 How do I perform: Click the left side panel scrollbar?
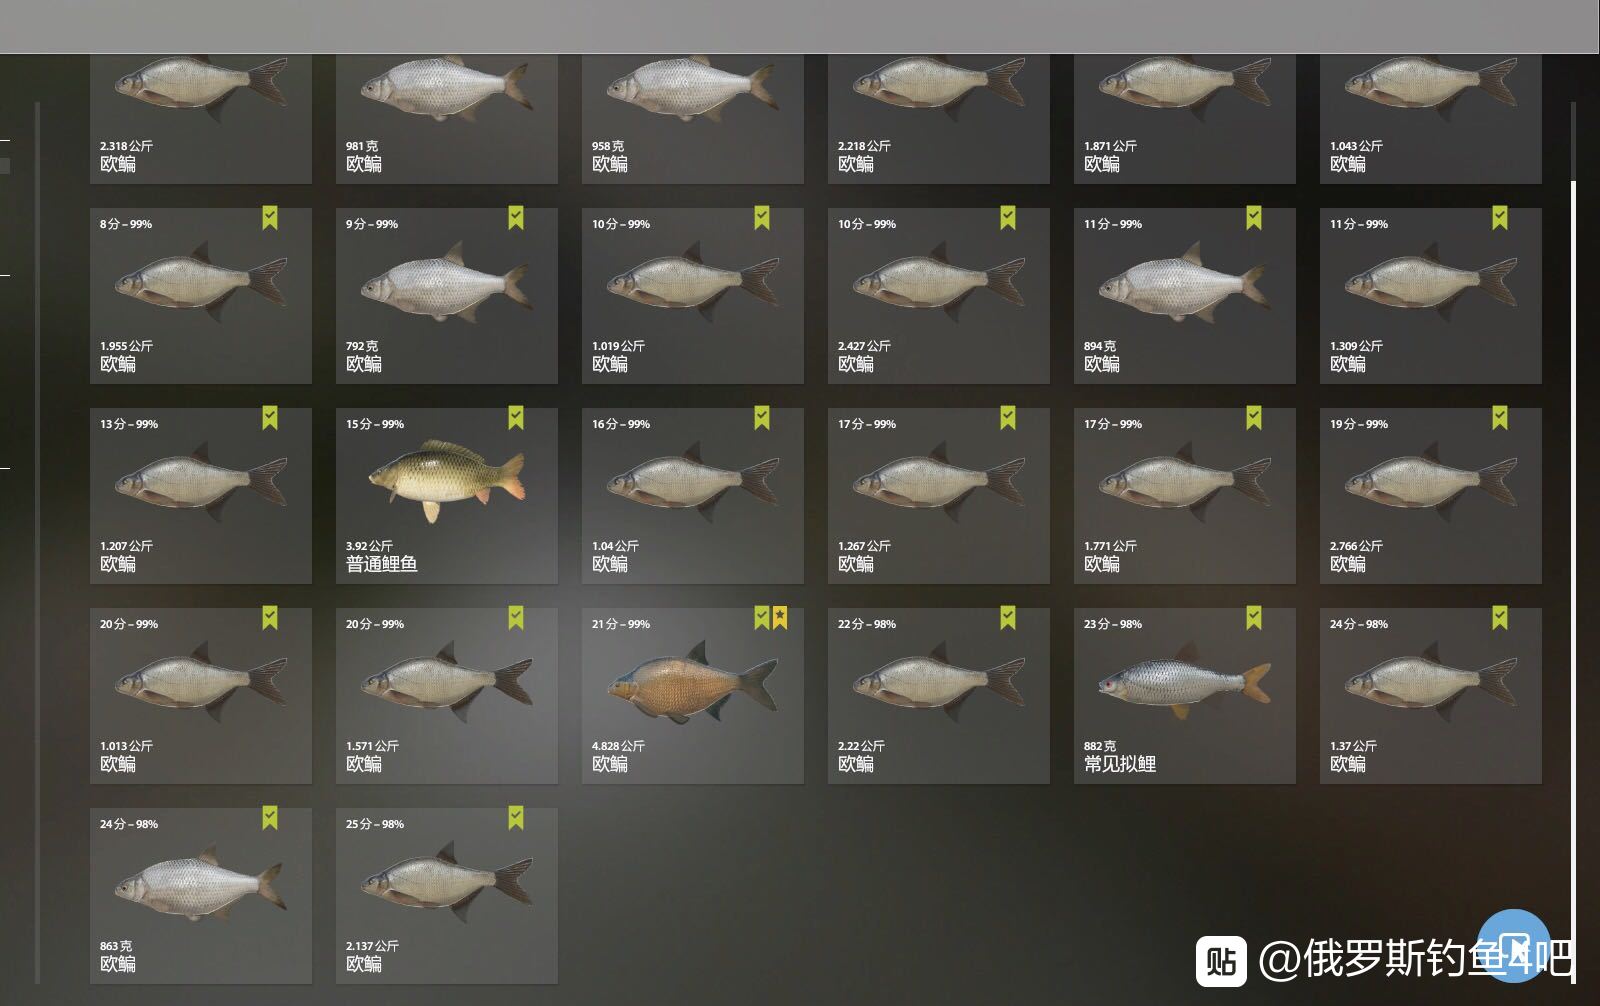38,540
